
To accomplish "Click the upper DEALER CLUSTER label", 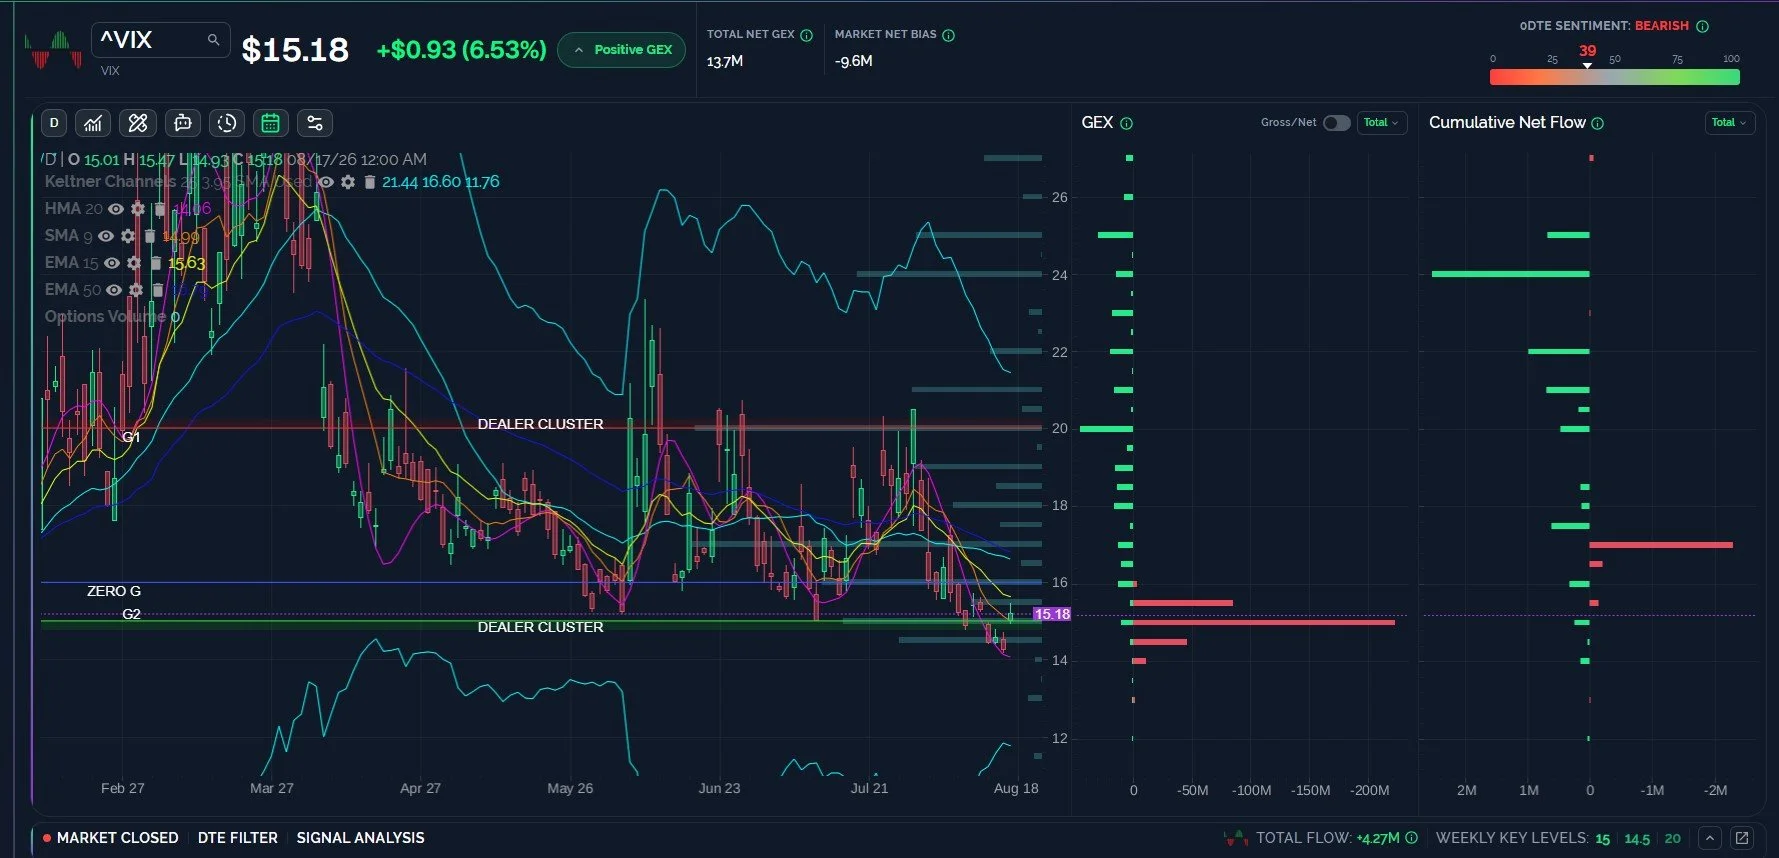I will pyautogui.click(x=540, y=424).
